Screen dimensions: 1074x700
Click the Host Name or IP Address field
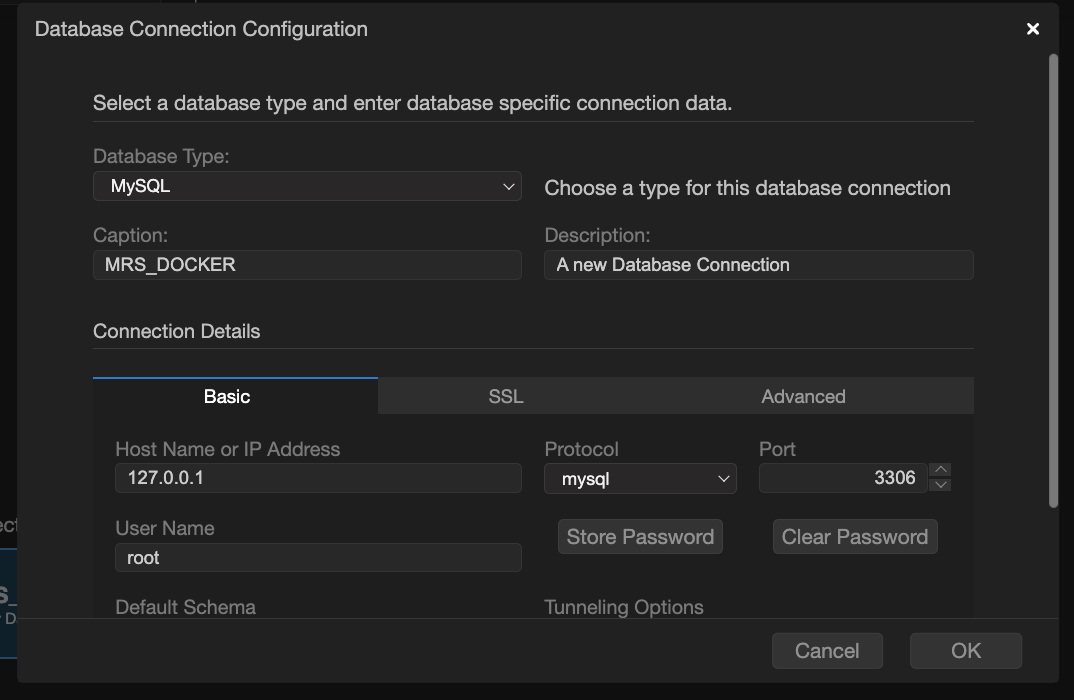pos(318,478)
